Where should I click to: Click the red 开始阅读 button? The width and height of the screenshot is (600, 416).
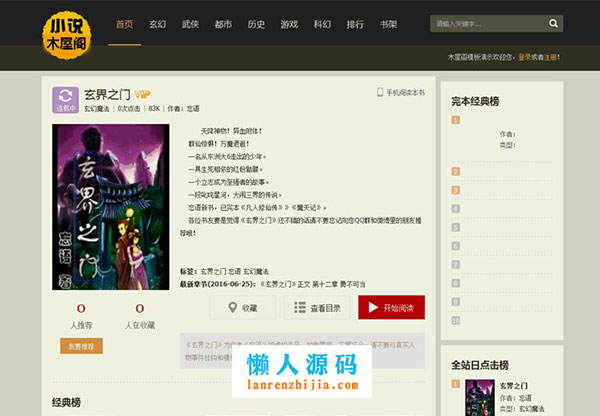click(x=391, y=307)
